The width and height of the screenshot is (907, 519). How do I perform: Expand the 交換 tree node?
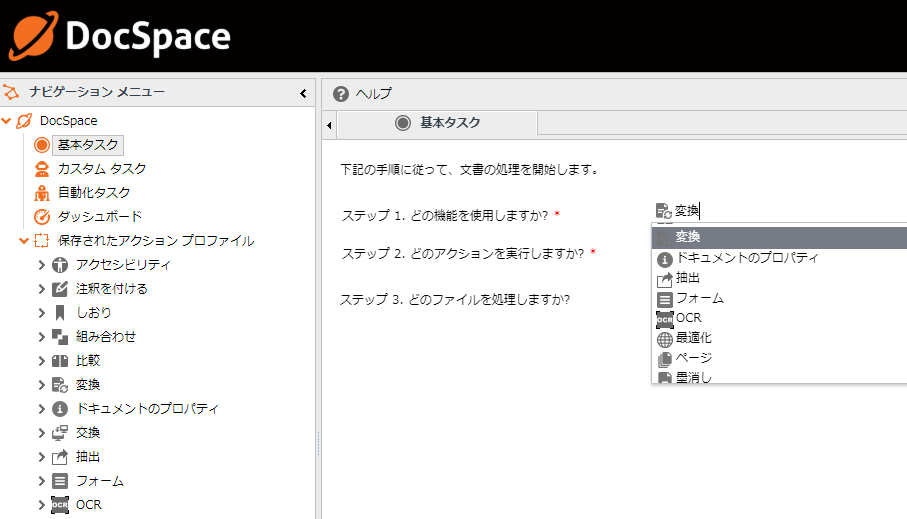42,433
